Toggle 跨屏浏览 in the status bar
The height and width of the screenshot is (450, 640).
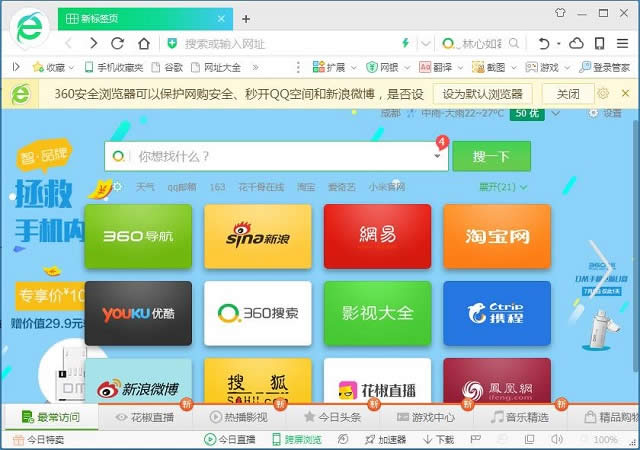pos(298,439)
